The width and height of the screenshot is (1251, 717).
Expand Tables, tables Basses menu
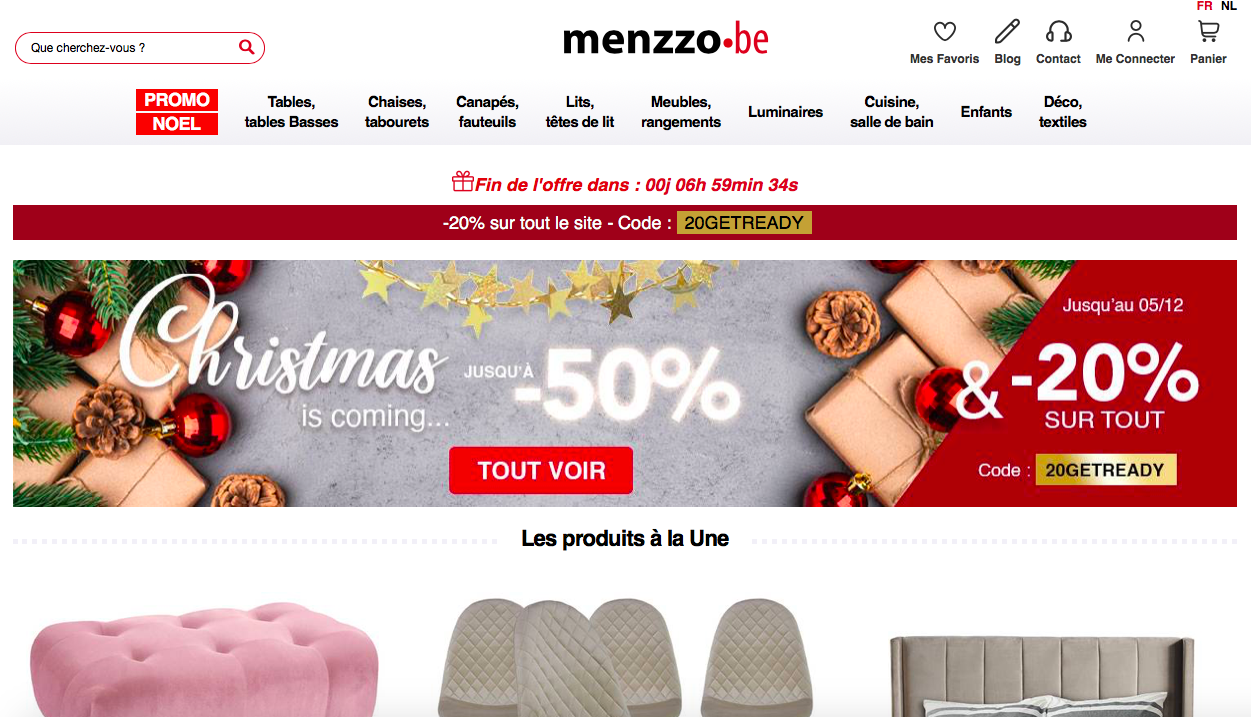(292, 112)
